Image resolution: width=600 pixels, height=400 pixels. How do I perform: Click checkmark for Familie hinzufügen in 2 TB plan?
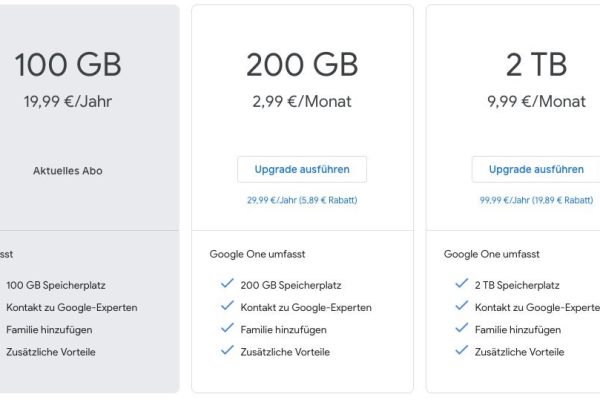tap(461, 329)
